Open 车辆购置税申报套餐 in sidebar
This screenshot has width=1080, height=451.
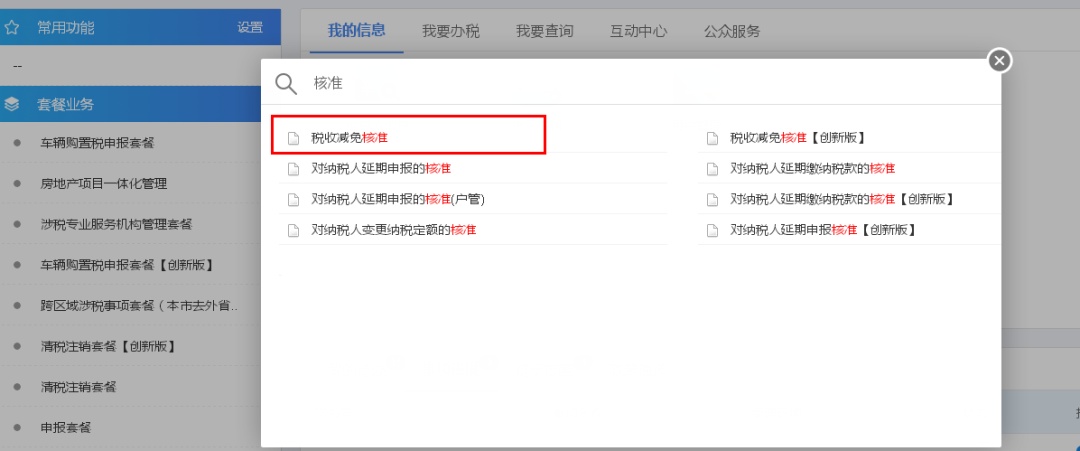[97, 143]
